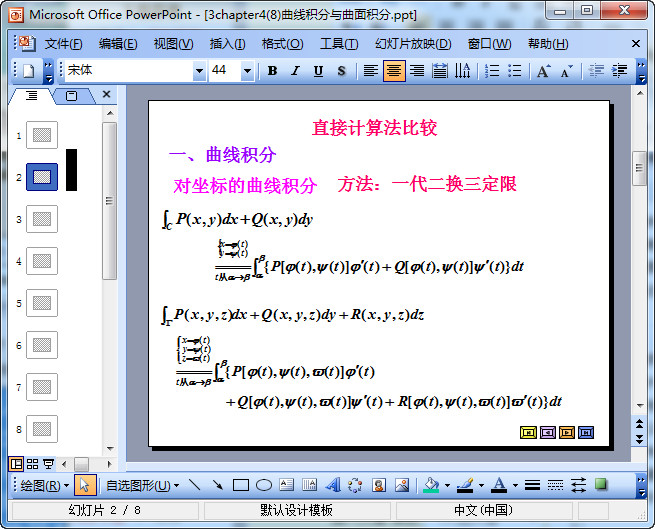Screen dimensions: 655x529
Task: Expand standard toolbar options
Action: 48,71
